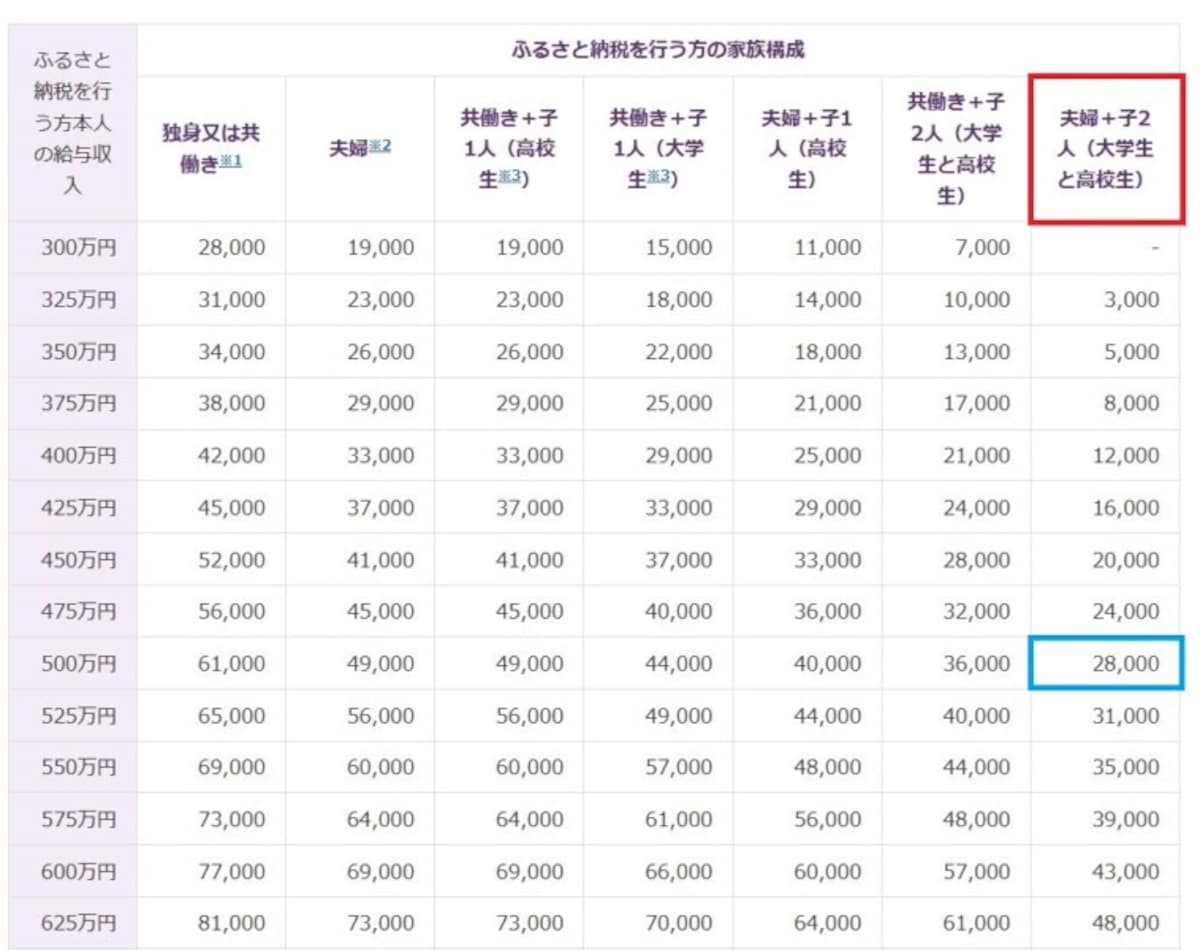1200x950 pixels.
Task: Click 36,000 in the 500万円 row
Action: [976, 664]
